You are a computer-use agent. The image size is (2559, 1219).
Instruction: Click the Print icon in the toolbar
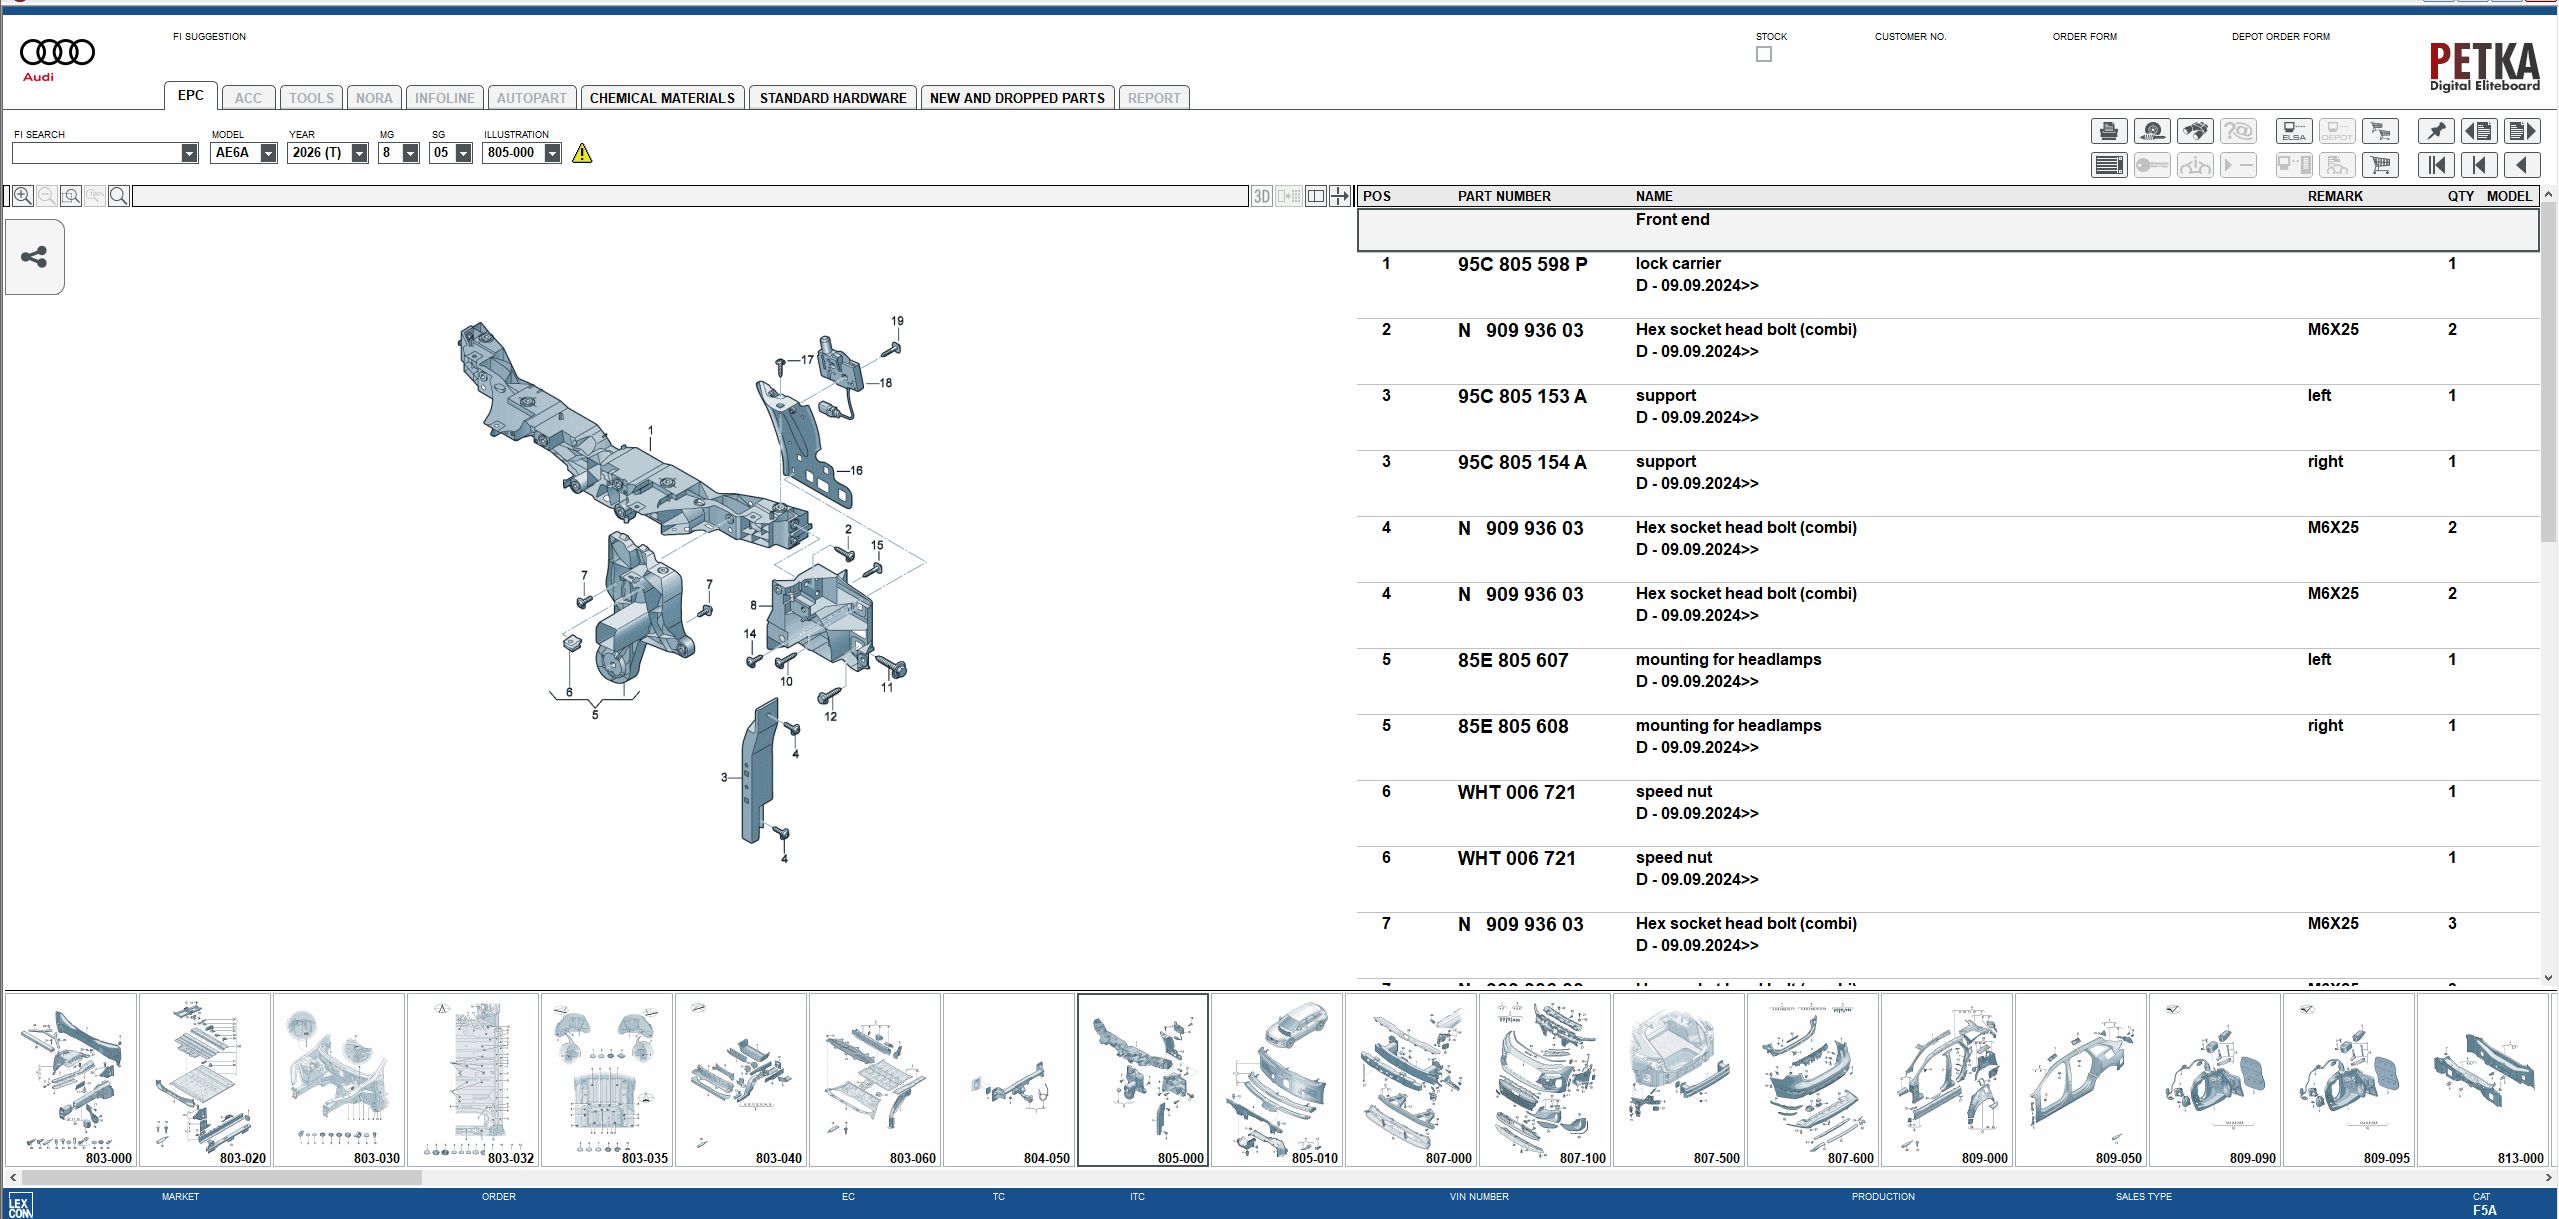coord(2109,131)
